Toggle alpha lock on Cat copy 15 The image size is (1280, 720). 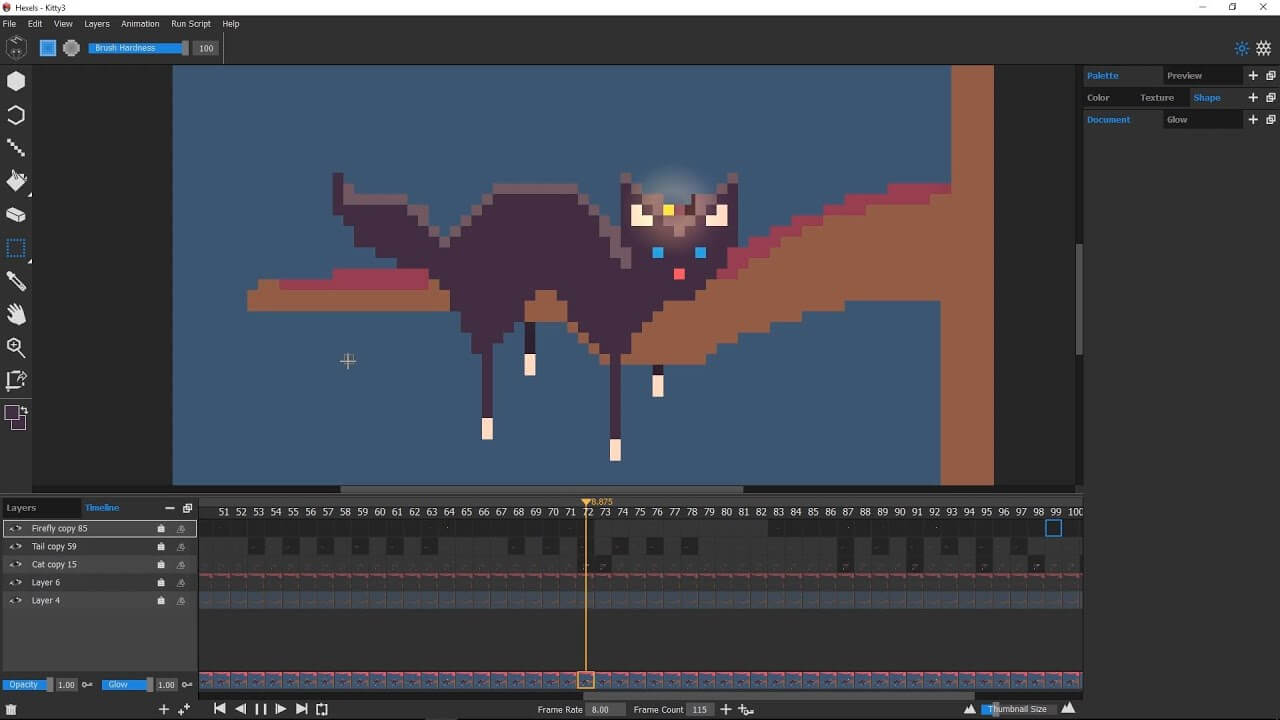coord(181,565)
